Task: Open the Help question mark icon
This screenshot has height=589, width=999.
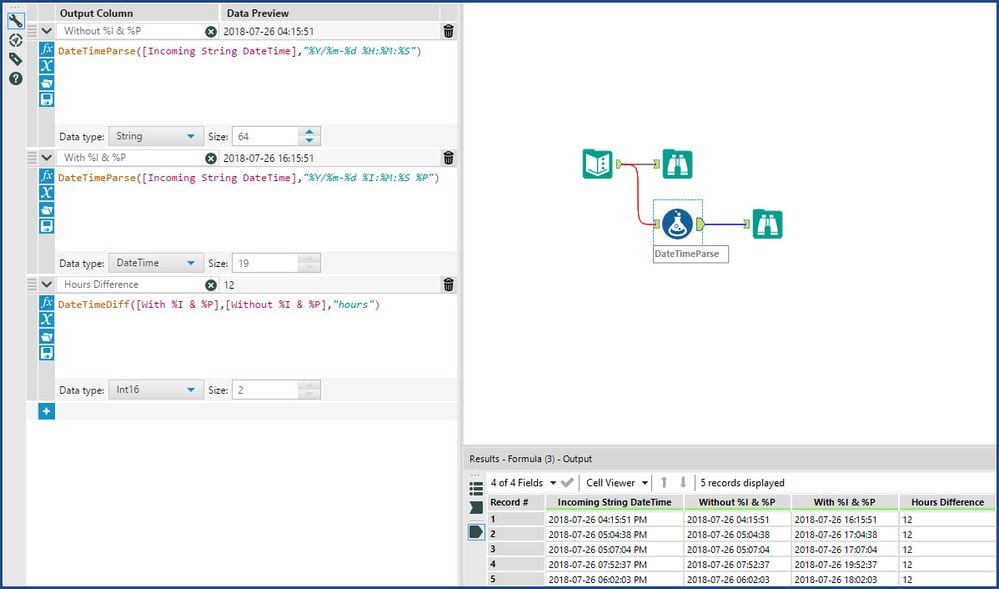Action: pos(15,78)
